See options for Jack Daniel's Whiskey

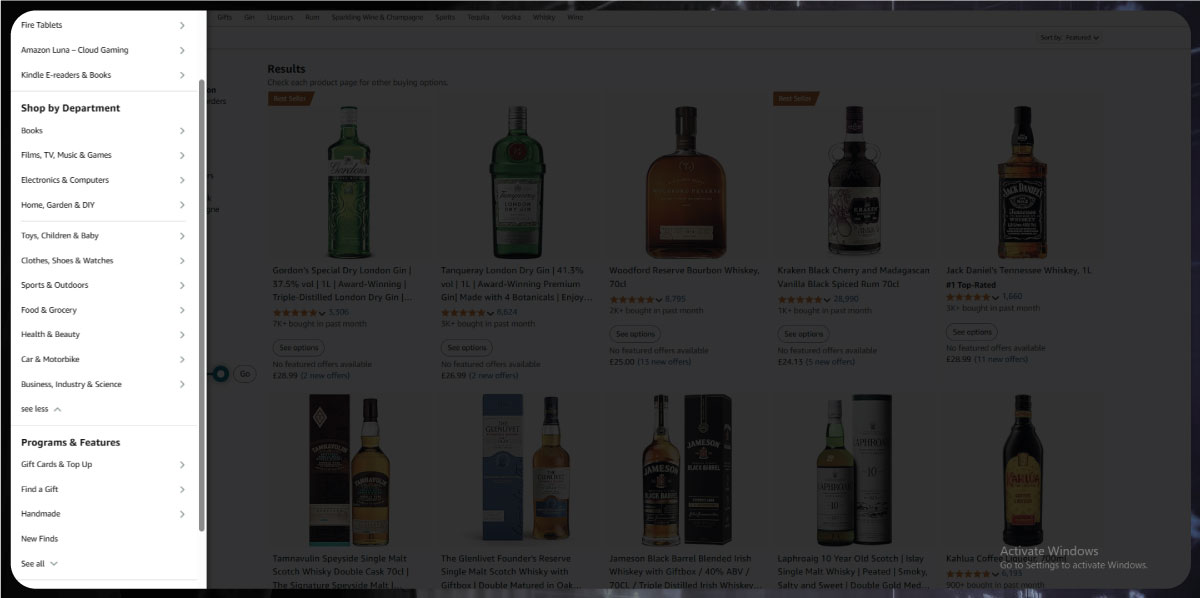pyautogui.click(x=971, y=332)
